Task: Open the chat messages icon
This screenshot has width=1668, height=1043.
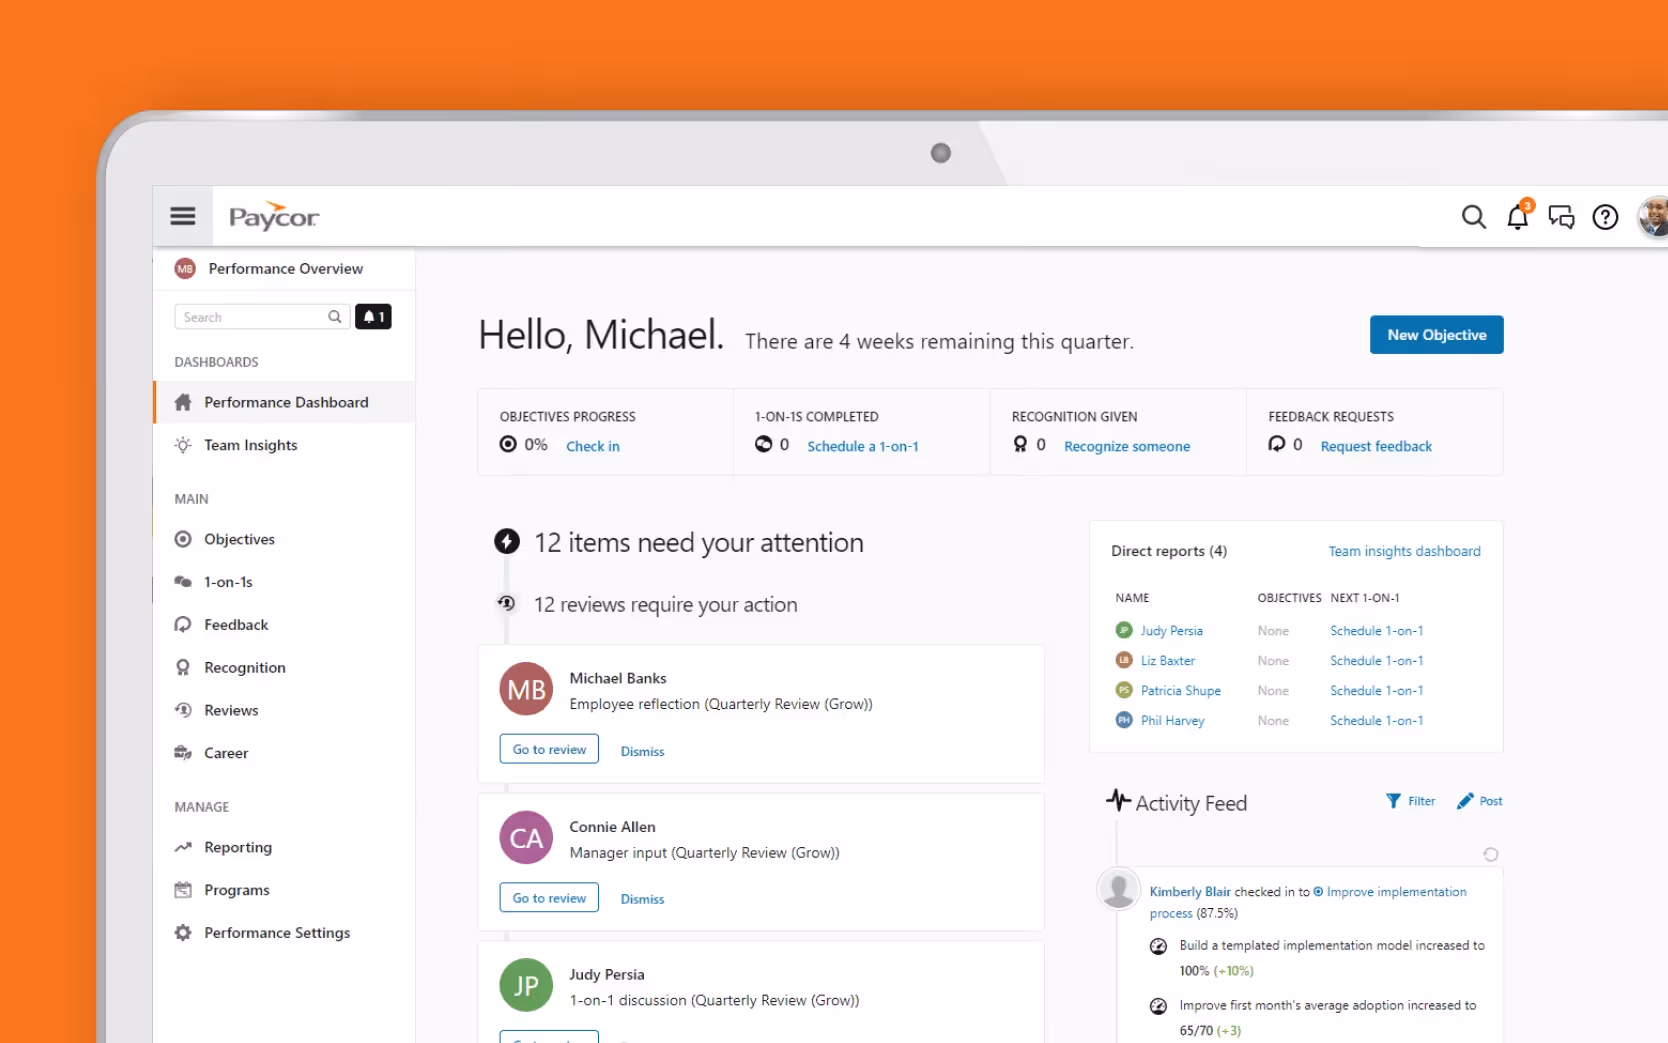Action: point(1561,217)
